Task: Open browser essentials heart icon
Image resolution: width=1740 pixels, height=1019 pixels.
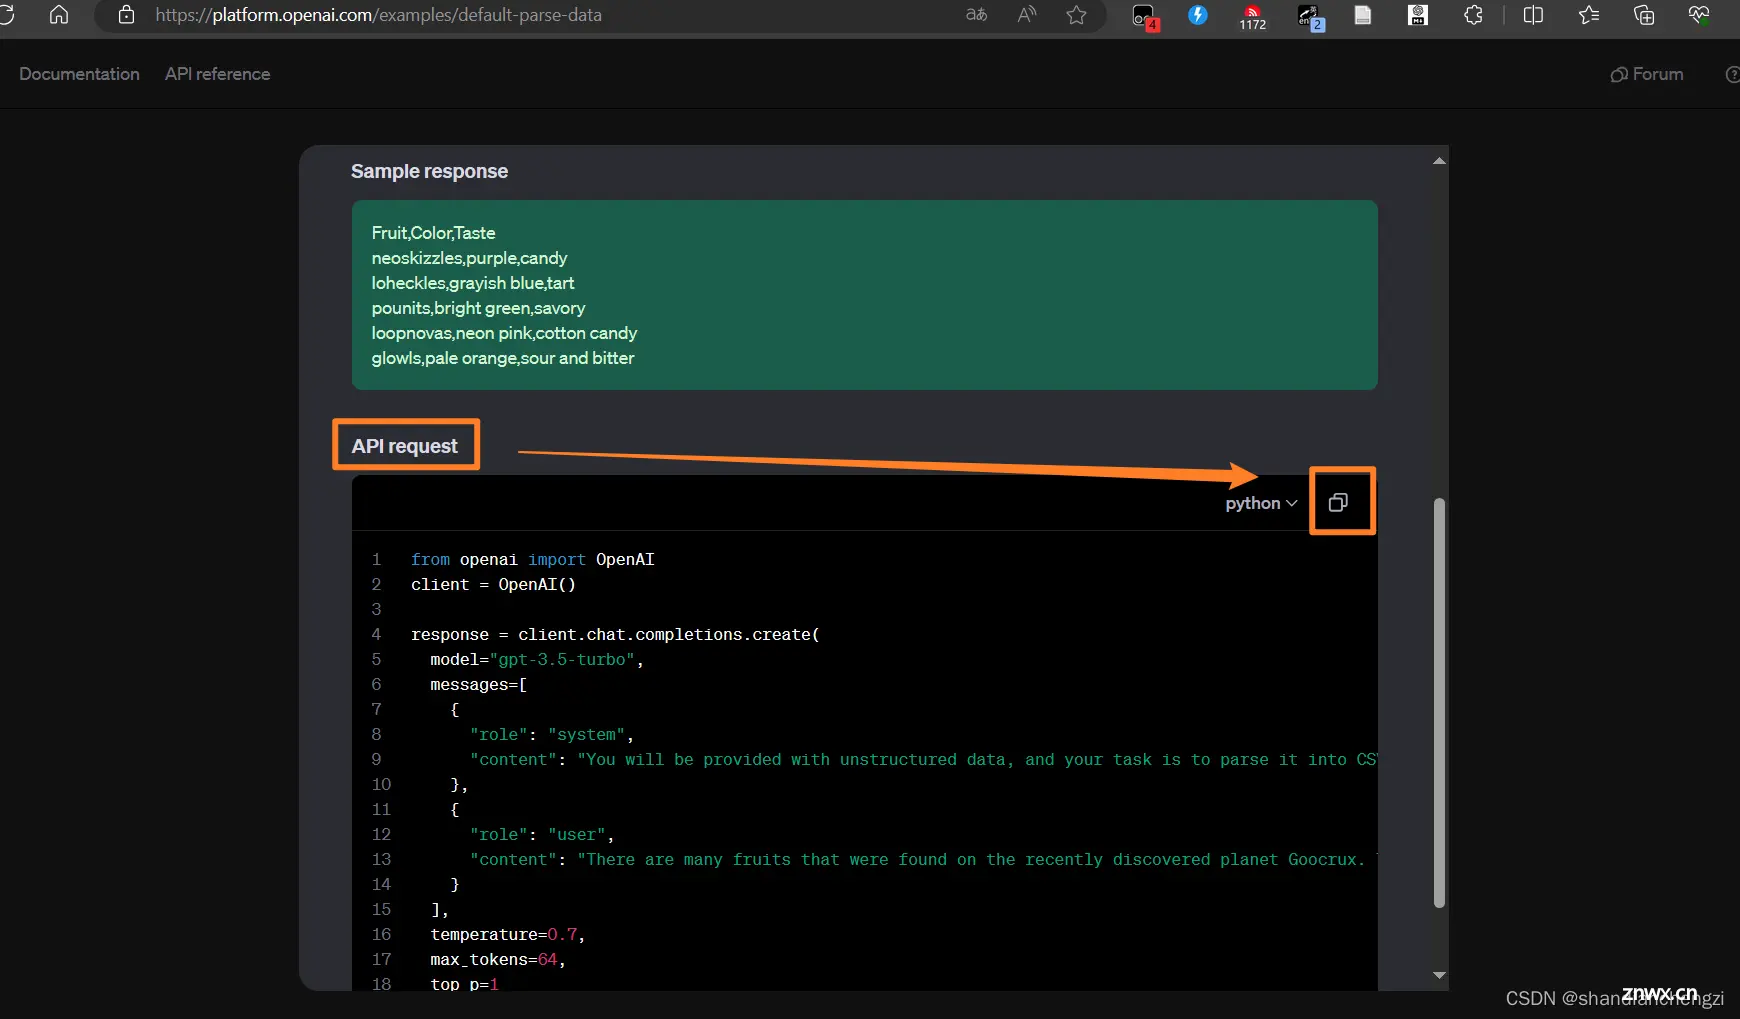Action: pos(1699,15)
